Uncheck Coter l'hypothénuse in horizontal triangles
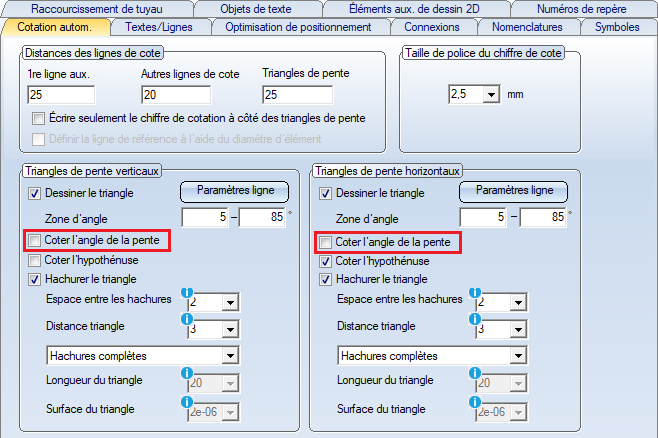Viewport: 658px width, 438px height. (x=325, y=261)
